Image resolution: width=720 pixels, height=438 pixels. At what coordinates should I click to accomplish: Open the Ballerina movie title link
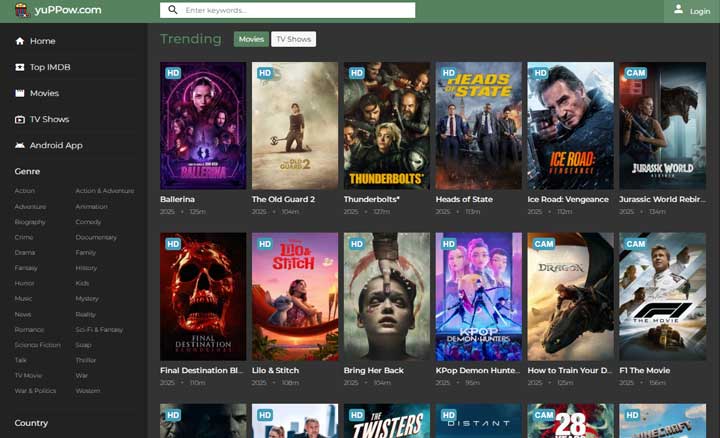click(x=177, y=199)
